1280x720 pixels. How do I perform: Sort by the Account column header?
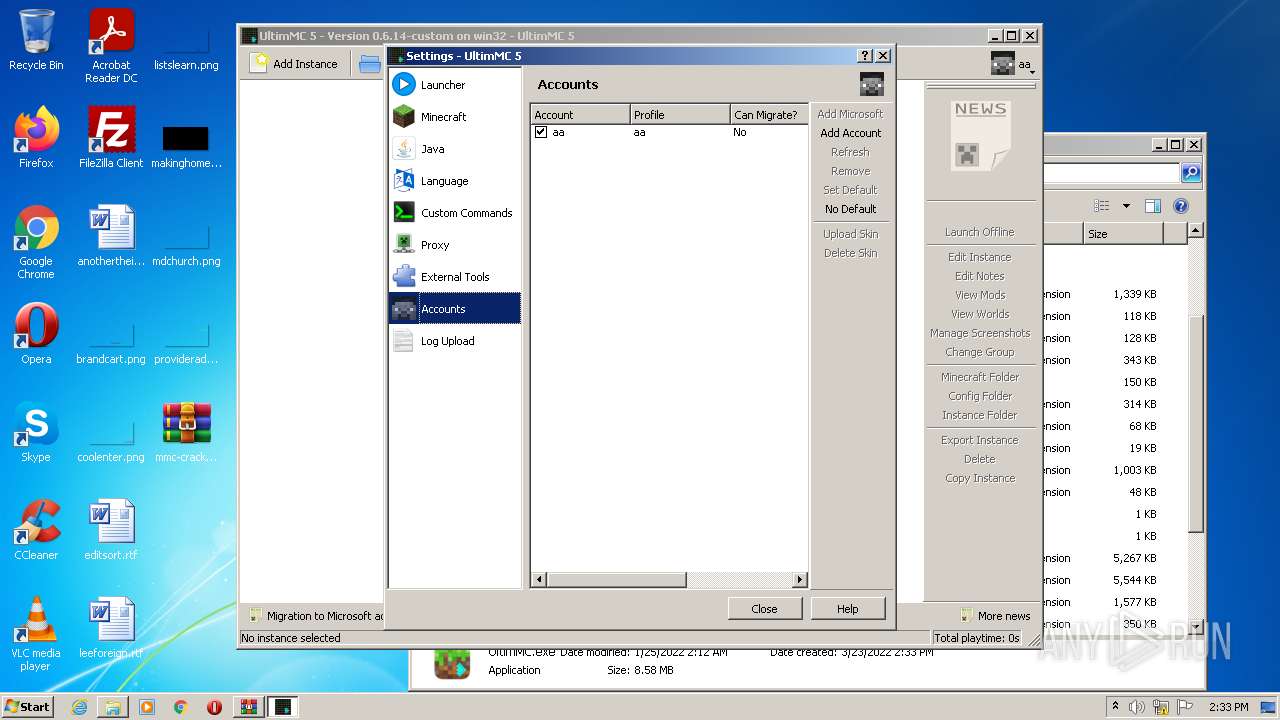(580, 115)
